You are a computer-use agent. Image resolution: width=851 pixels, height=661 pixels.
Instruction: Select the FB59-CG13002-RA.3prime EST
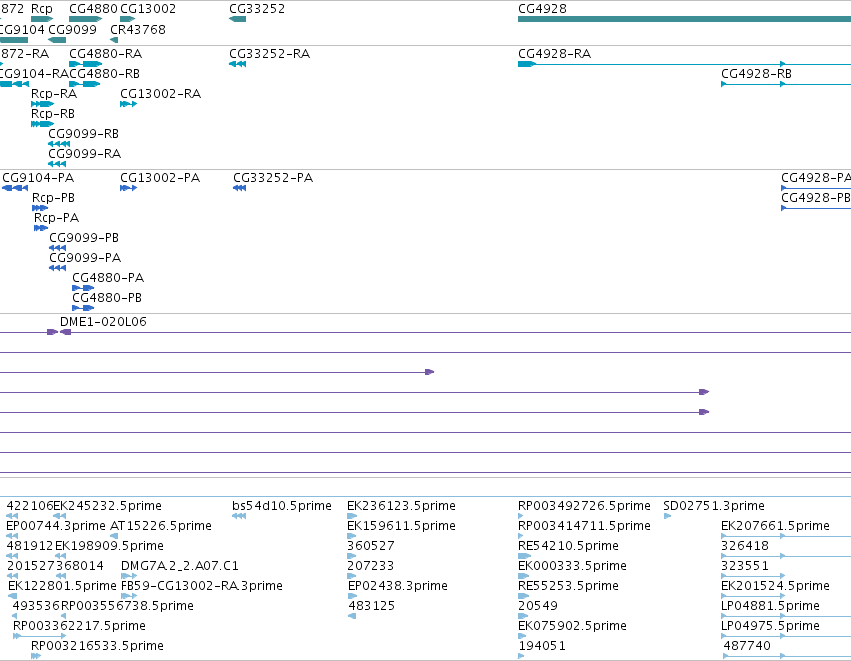point(201,586)
